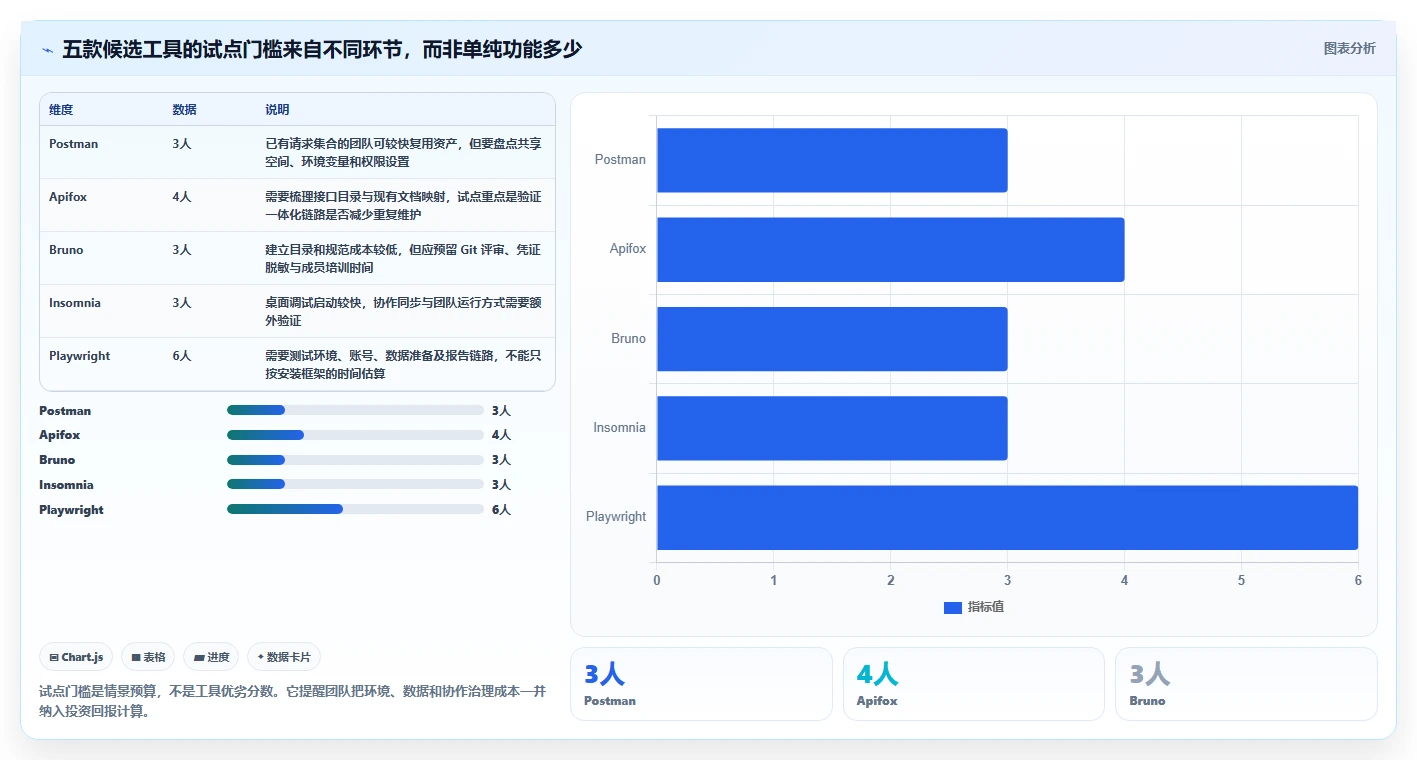Viewport: 1417px width, 760px height.
Task: Click the Playwright label in progress list
Action: pos(71,510)
